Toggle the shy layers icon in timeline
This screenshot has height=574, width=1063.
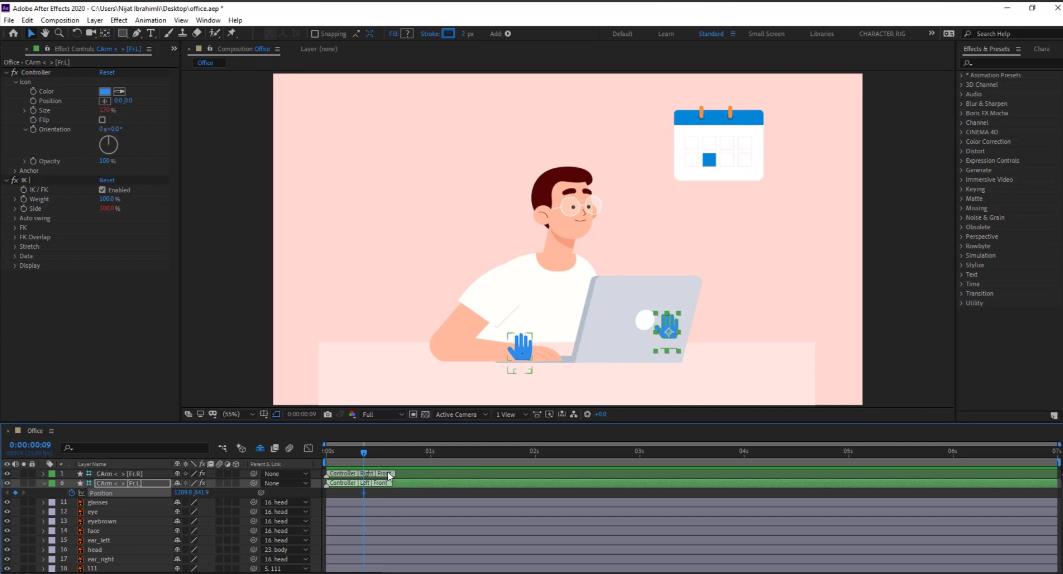tap(260, 448)
